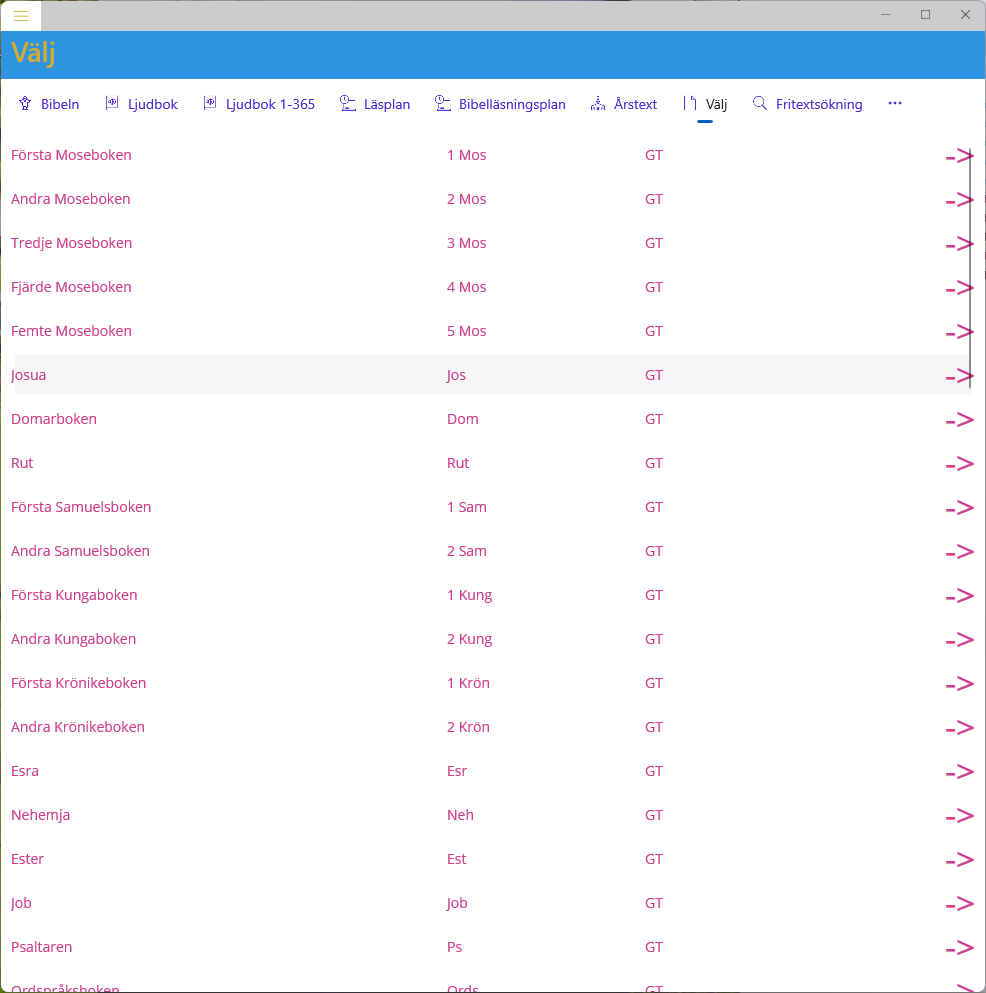Select Första Moseboken book name
The width and height of the screenshot is (986, 993).
click(x=71, y=155)
